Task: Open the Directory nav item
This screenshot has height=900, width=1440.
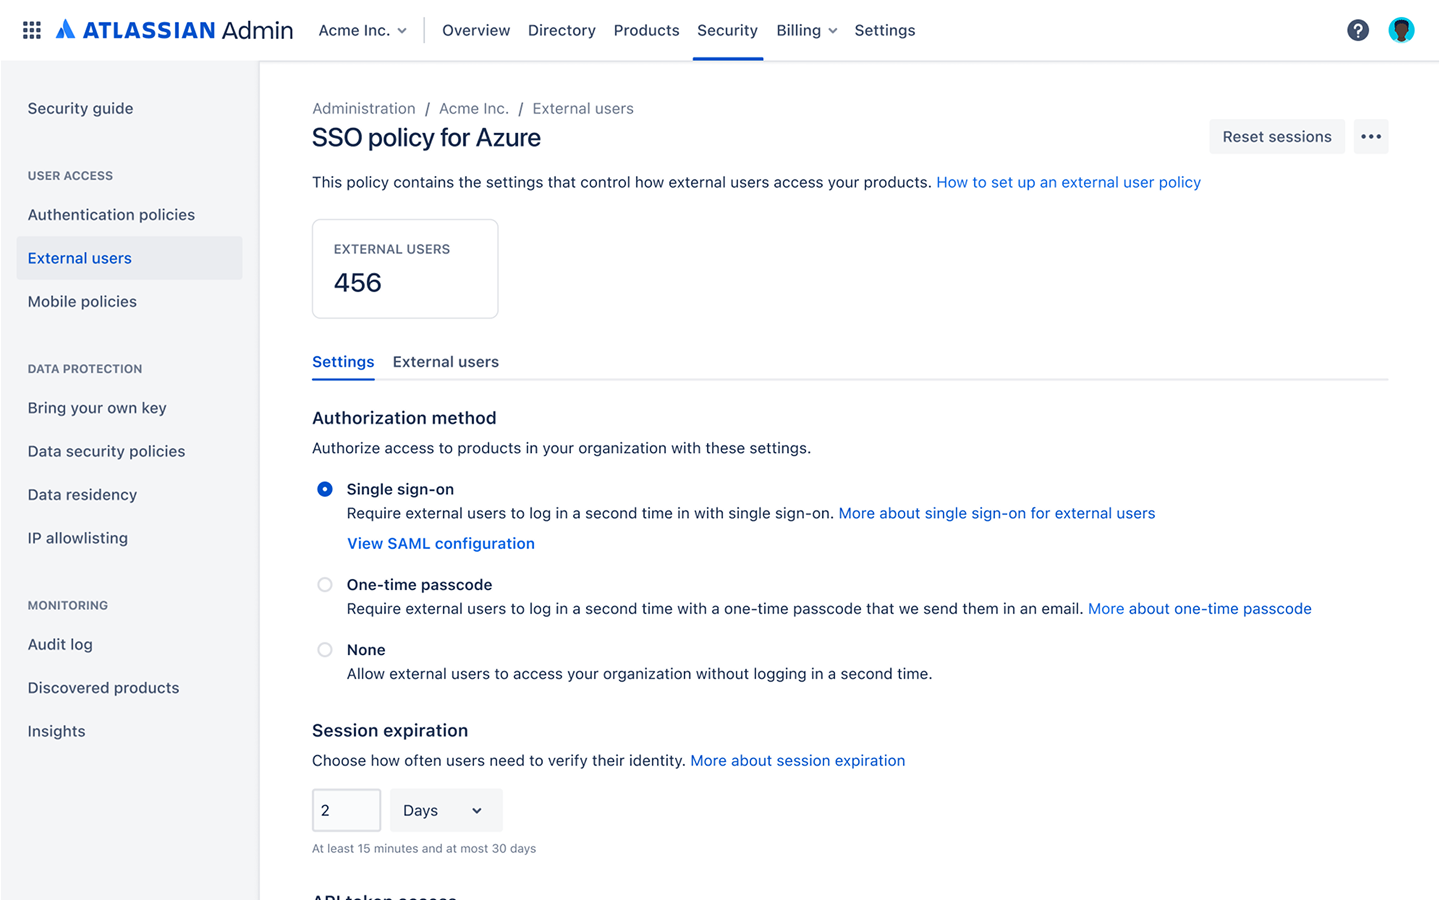Action: pyautogui.click(x=561, y=30)
